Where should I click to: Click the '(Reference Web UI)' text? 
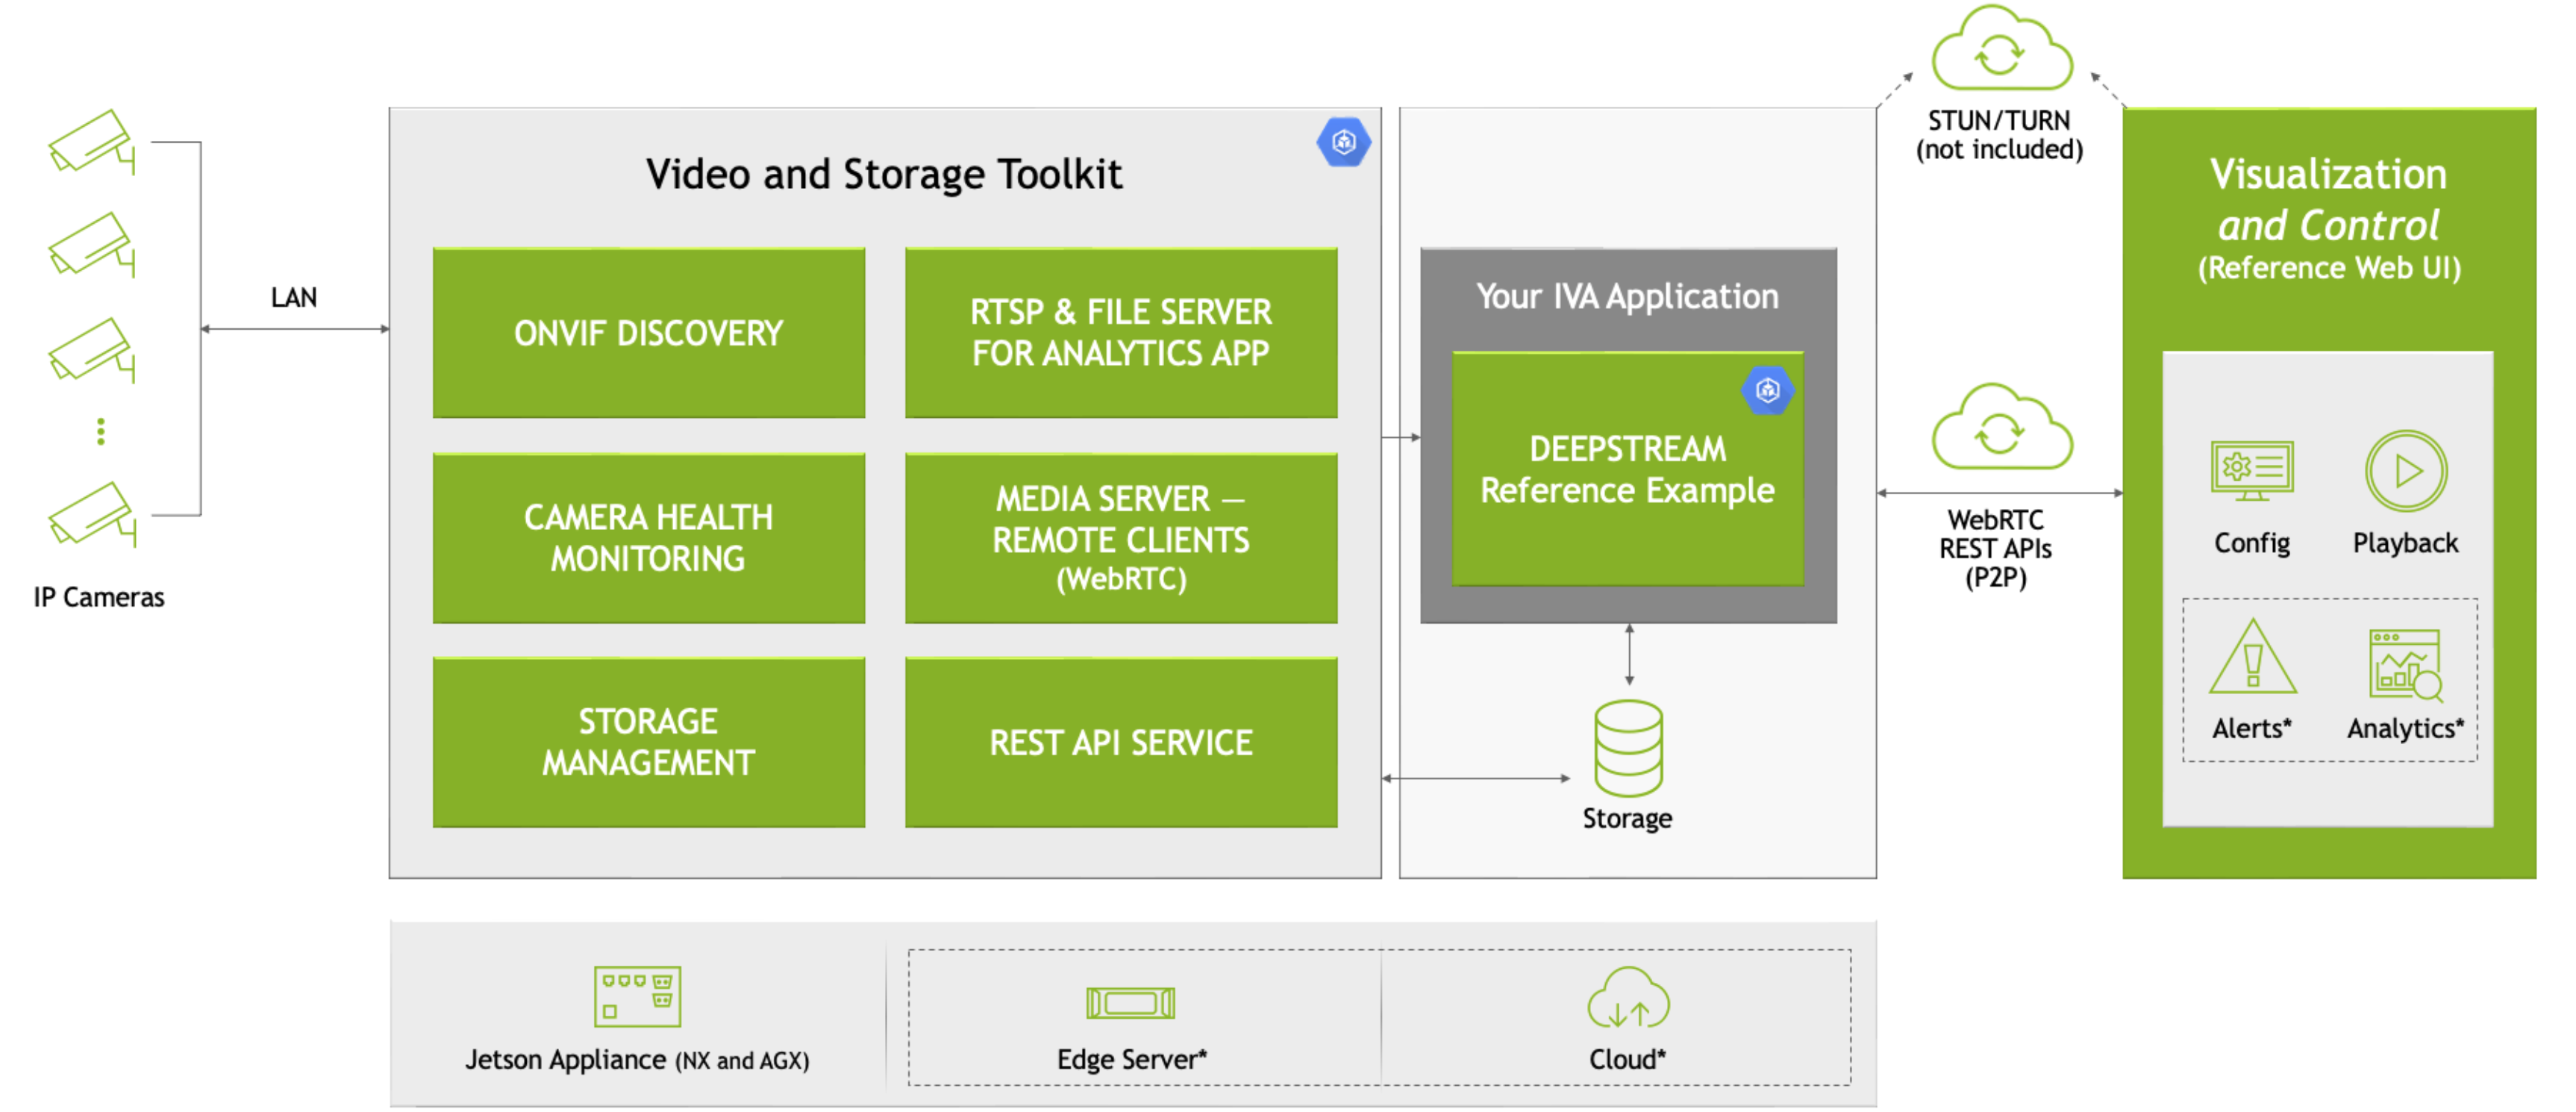pyautogui.click(x=2328, y=268)
